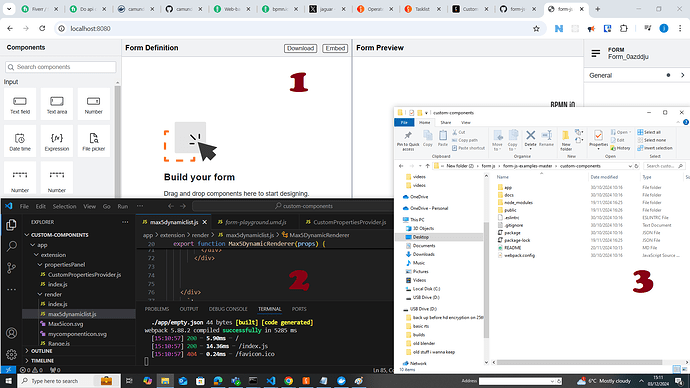Open Share tab in File Explorer ribbon
The height and width of the screenshot is (388, 690).
446,123
